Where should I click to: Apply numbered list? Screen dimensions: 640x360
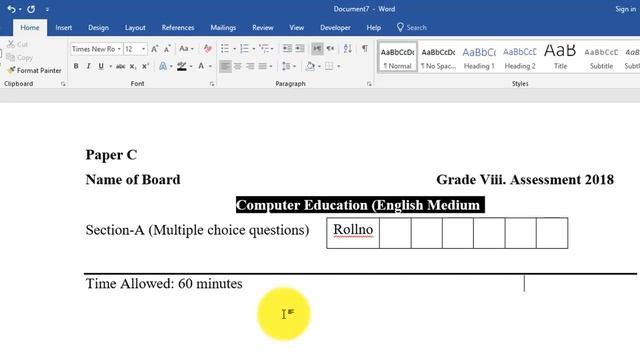[x=244, y=49]
